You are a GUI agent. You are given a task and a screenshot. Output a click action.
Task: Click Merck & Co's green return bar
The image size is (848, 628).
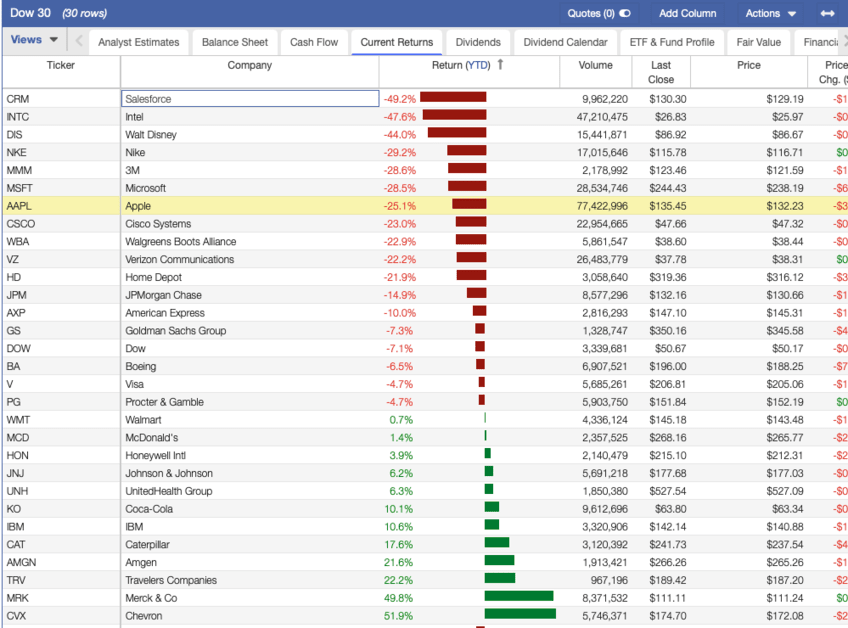[x=519, y=597]
